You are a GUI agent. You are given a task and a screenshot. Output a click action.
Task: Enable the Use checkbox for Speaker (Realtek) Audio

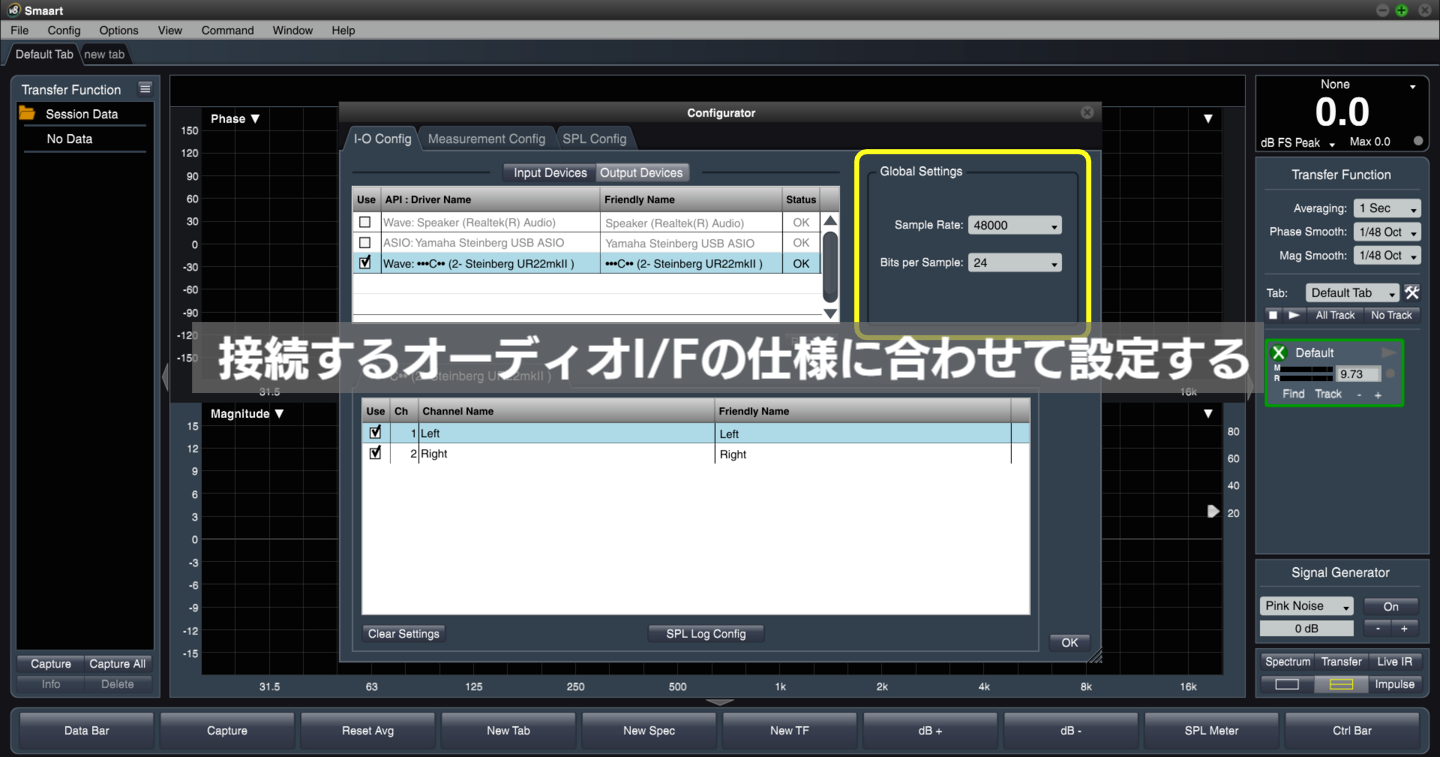click(366, 221)
